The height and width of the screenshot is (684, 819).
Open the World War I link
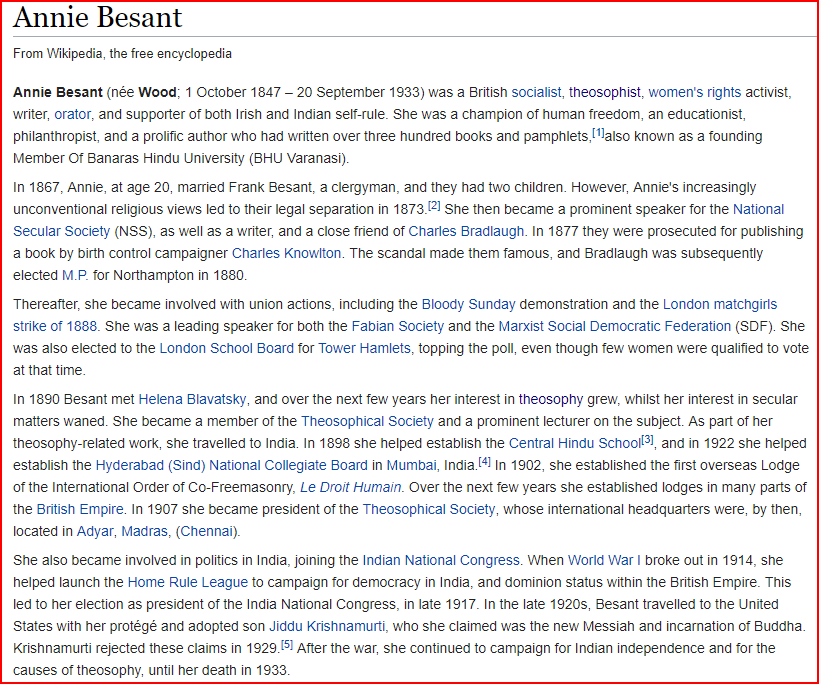[x=604, y=560]
